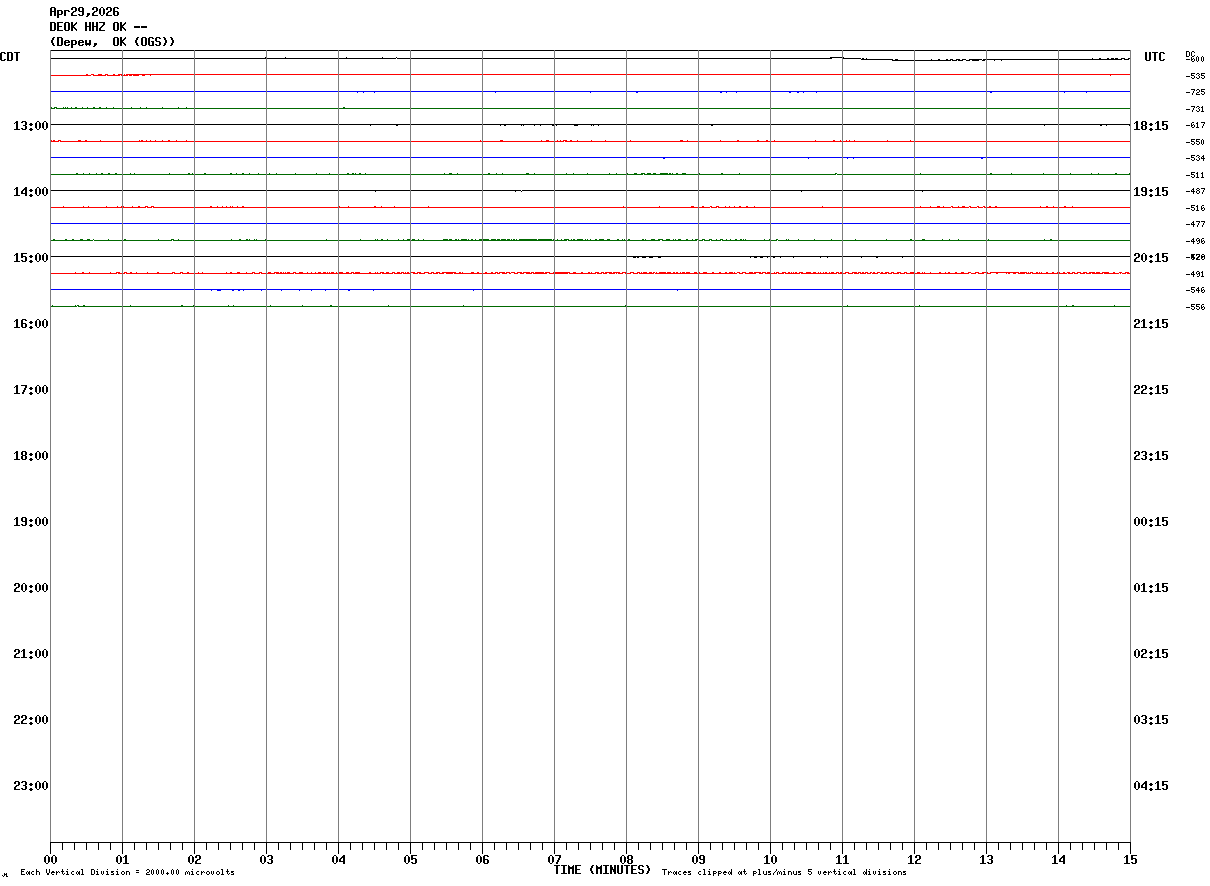Click minute label 04 on time axis
The height and width of the screenshot is (886, 1210).
[338, 860]
